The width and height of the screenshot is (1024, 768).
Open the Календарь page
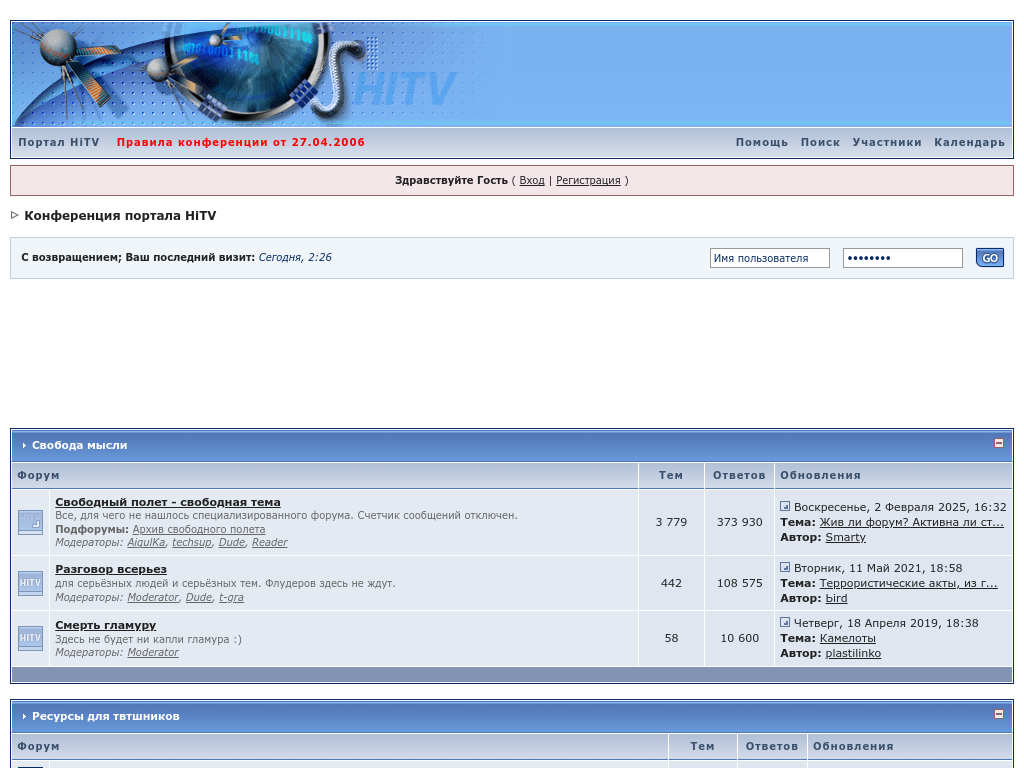click(x=969, y=143)
